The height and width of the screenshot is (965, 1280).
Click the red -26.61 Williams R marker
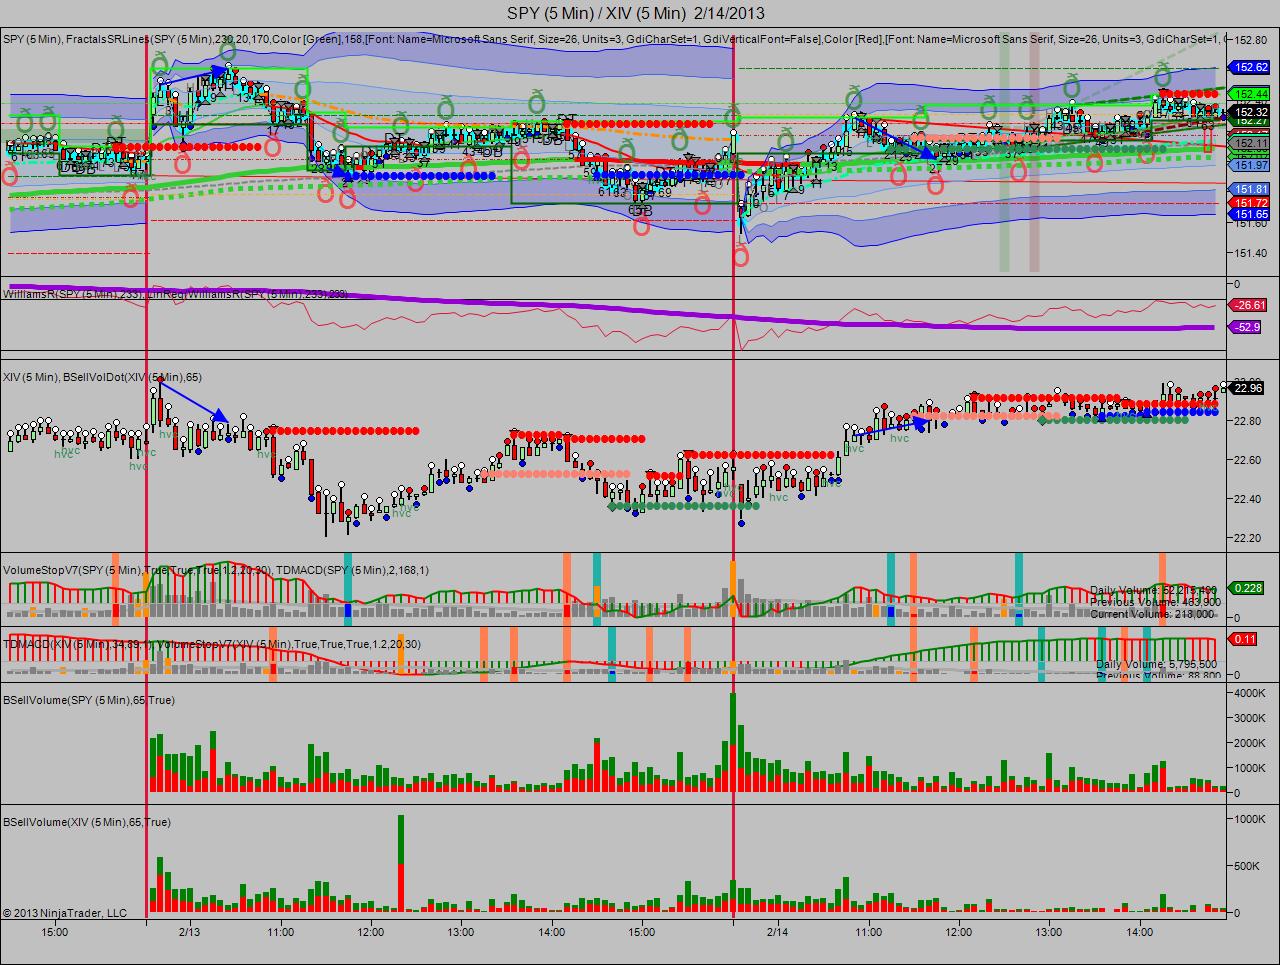(x=1250, y=305)
